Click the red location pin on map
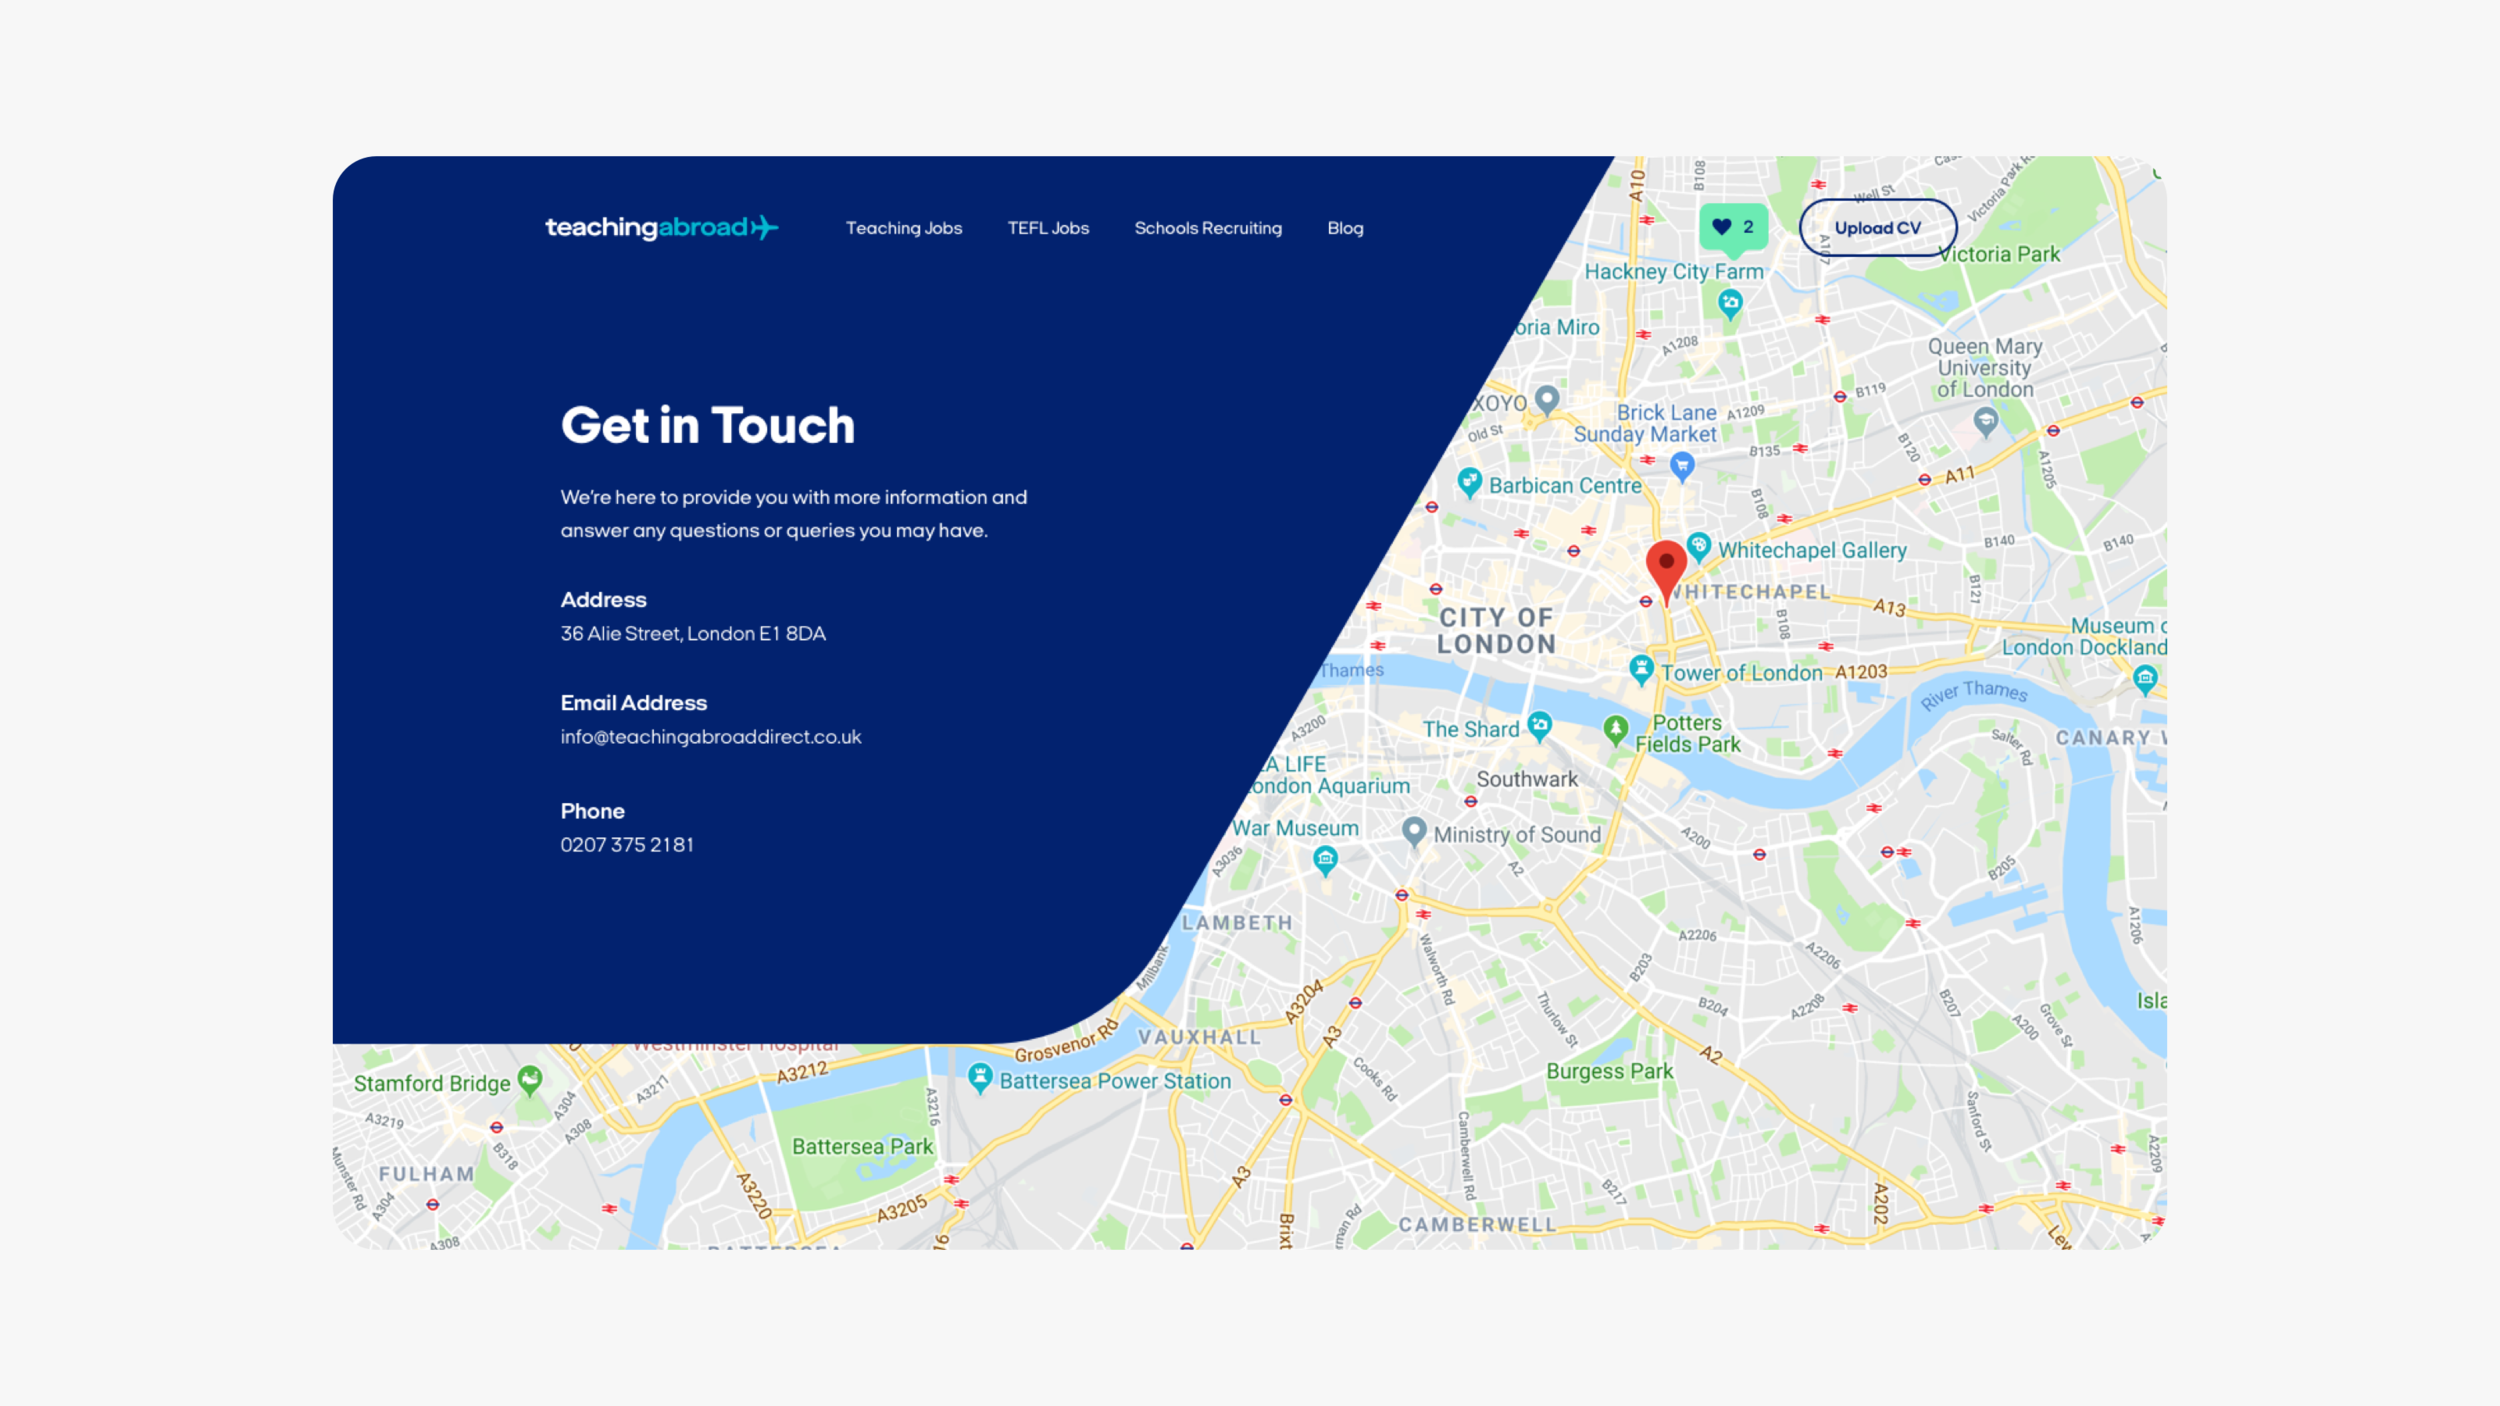Viewport: 2500px width, 1406px height. 1666,571
